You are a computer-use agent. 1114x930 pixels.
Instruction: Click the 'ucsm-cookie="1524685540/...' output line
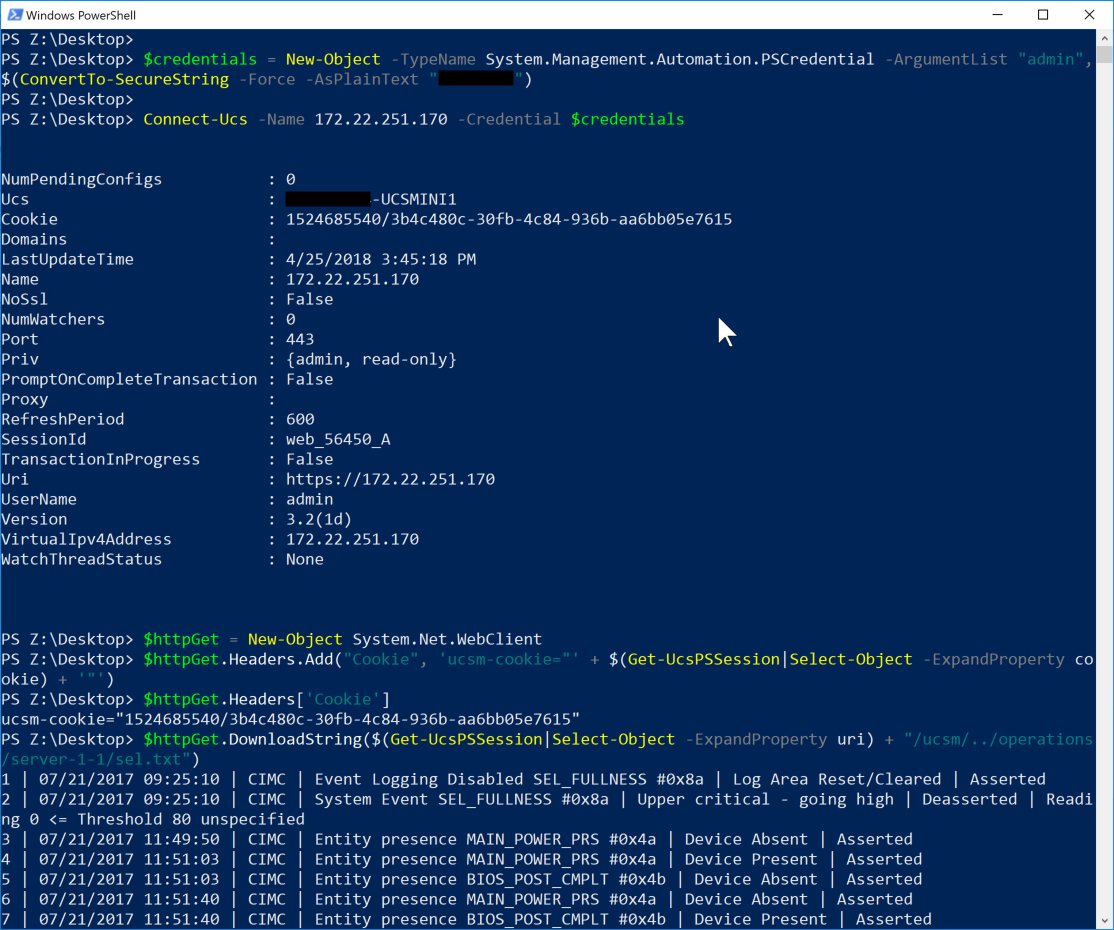click(290, 719)
